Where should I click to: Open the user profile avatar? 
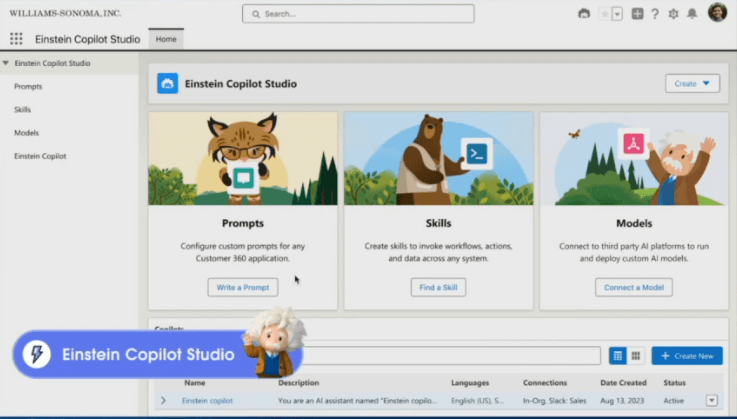tap(717, 12)
